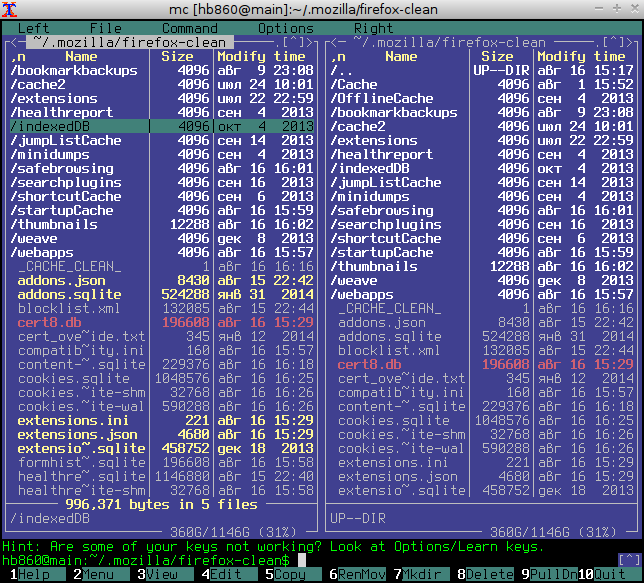Select /extensions in left panel
Image resolution: width=644 pixels, height=583 pixels.
click(162, 98)
